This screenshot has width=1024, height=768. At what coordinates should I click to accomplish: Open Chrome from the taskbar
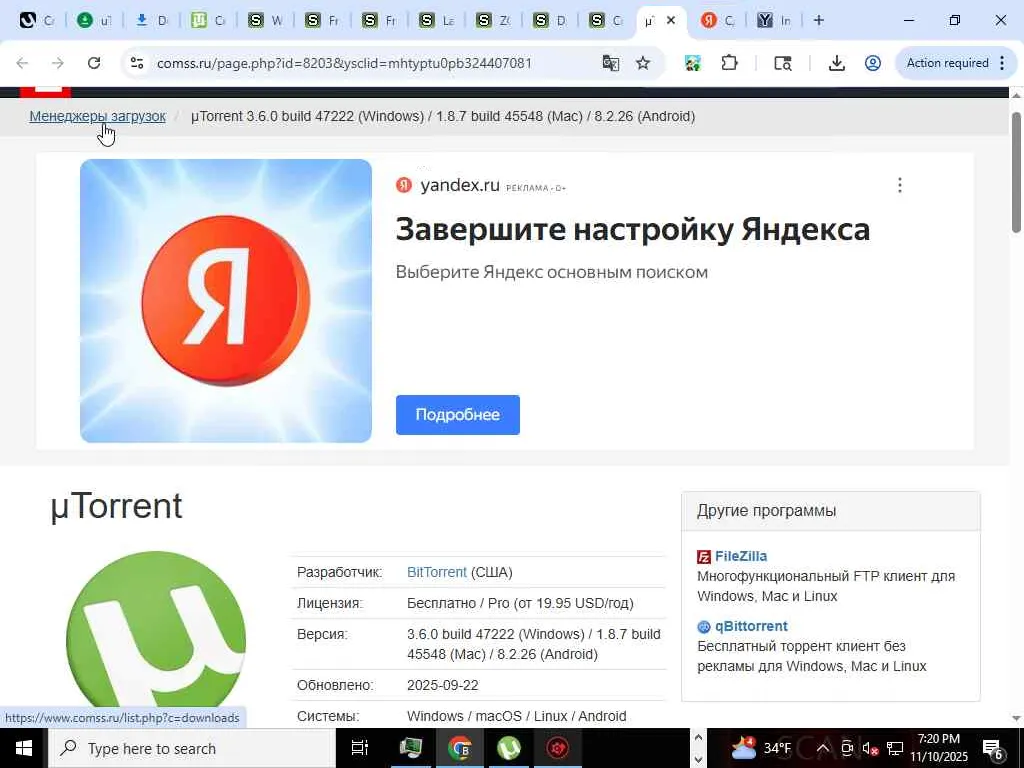click(460, 748)
